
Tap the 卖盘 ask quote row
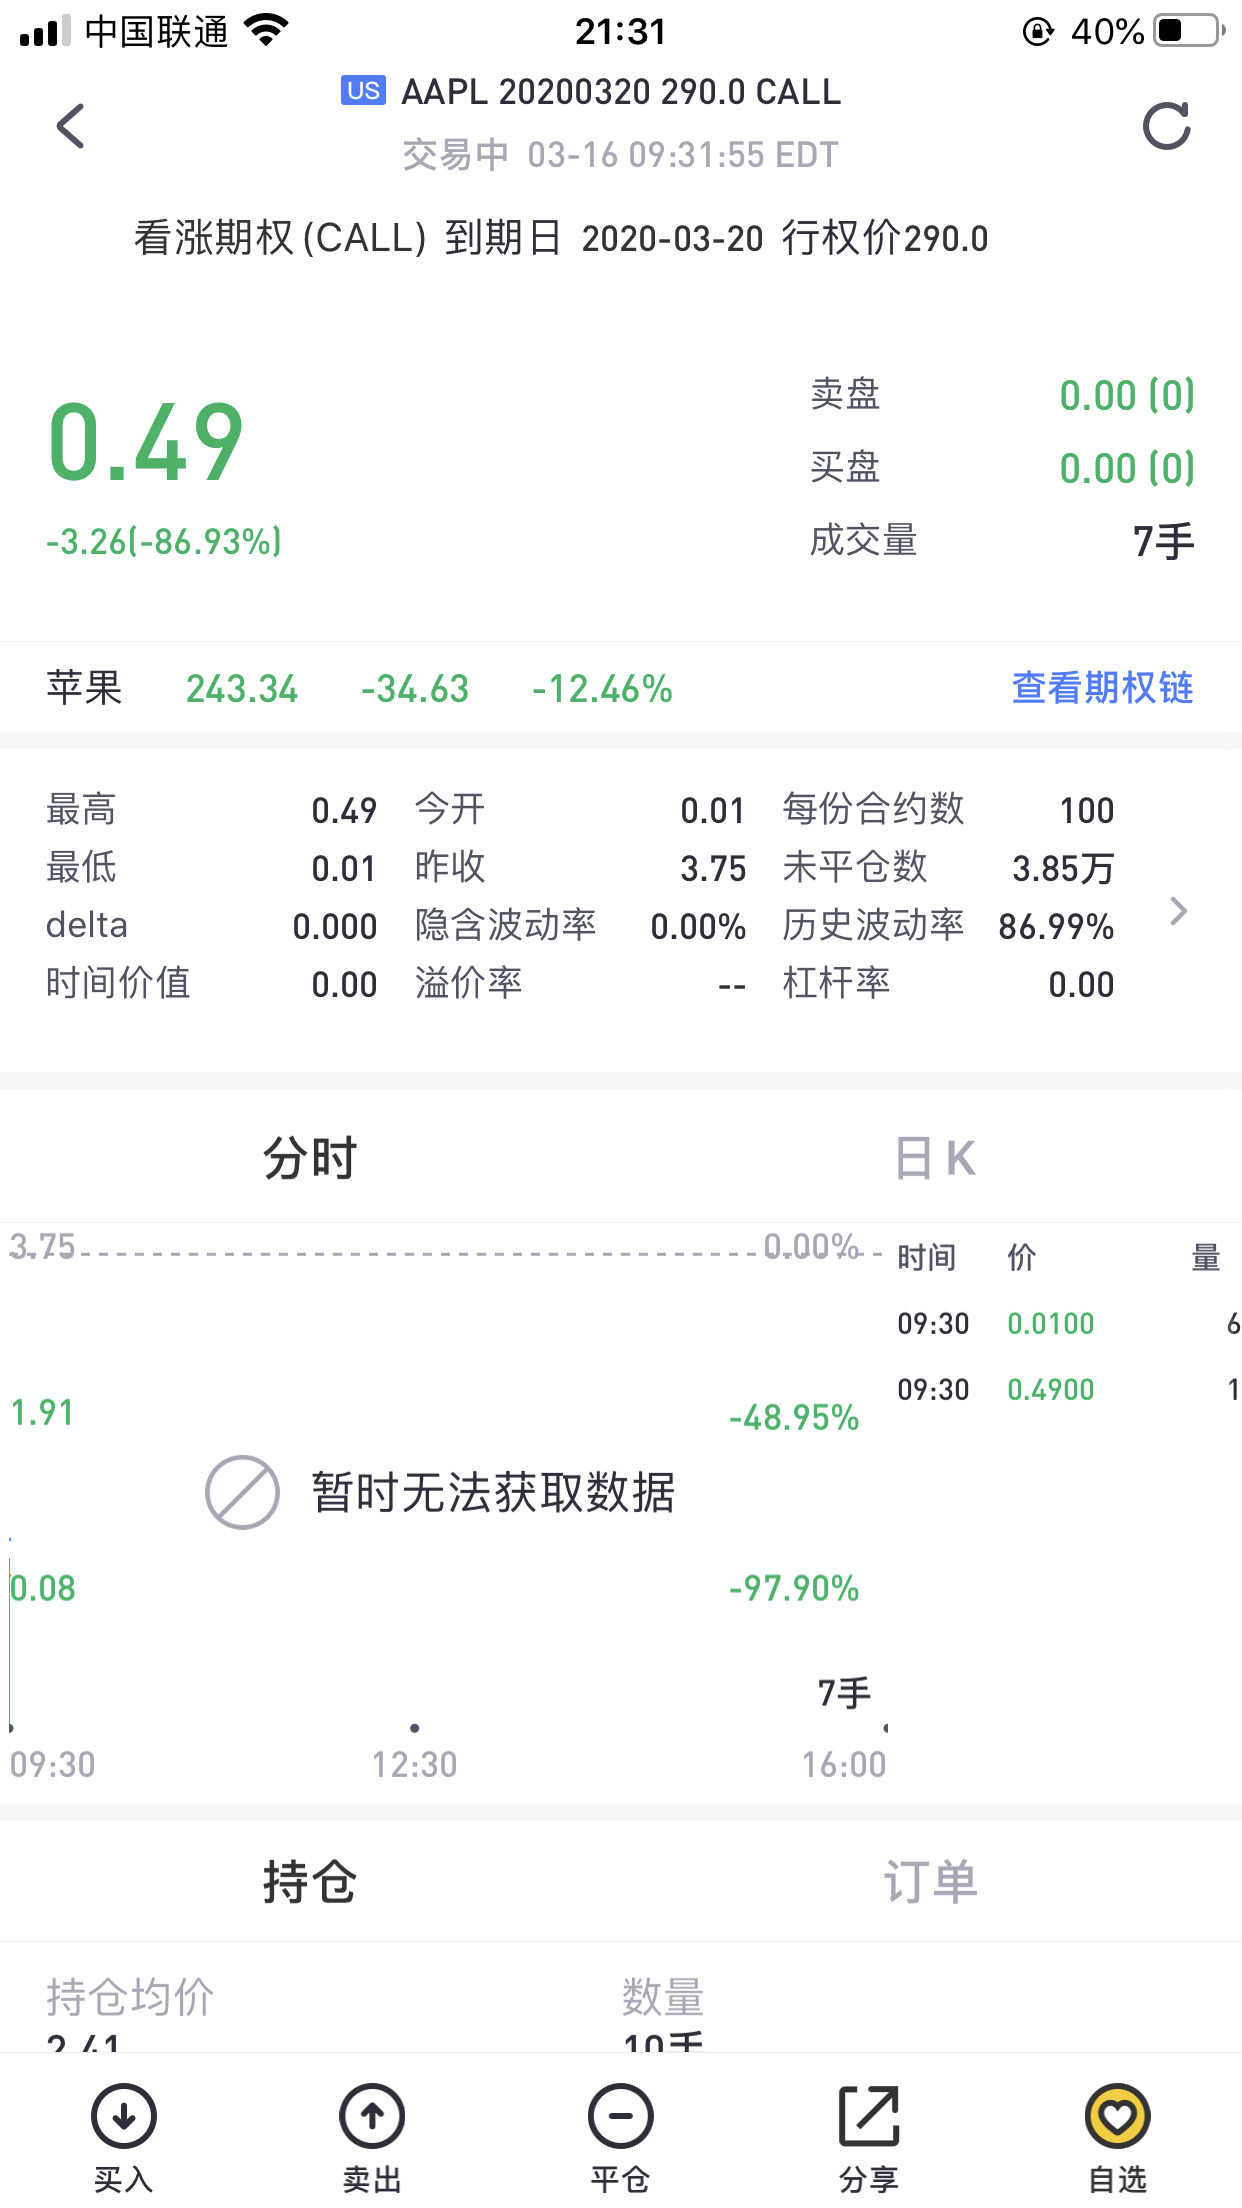tap(1002, 395)
